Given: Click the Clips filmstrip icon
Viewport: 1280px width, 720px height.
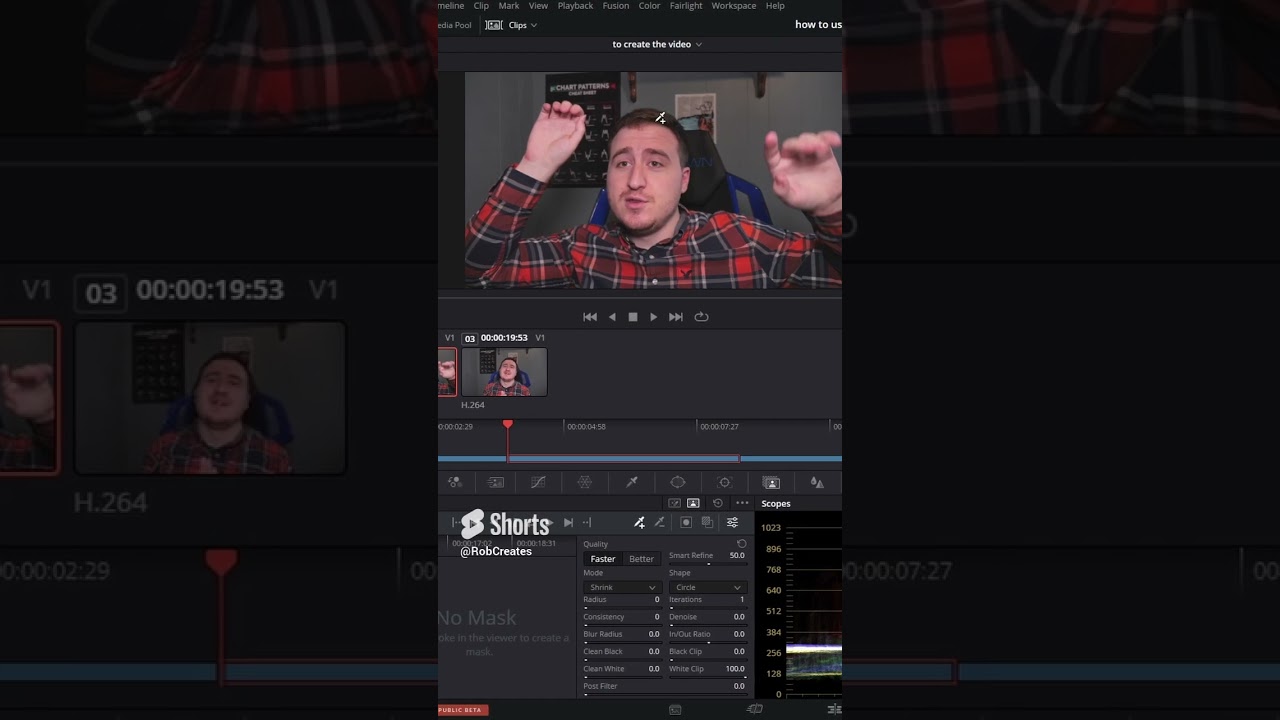Looking at the screenshot, I should [x=494, y=25].
